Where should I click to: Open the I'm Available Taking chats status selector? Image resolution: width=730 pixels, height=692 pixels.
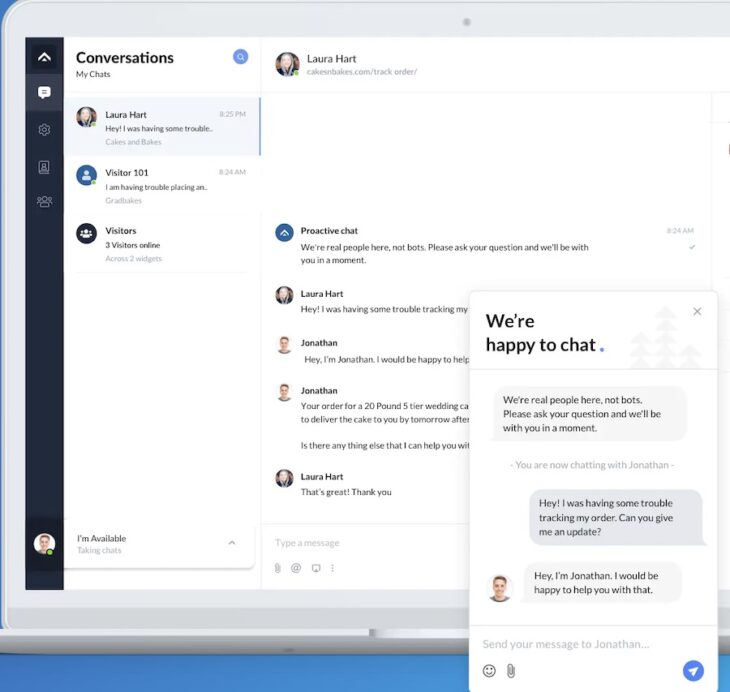pos(159,543)
